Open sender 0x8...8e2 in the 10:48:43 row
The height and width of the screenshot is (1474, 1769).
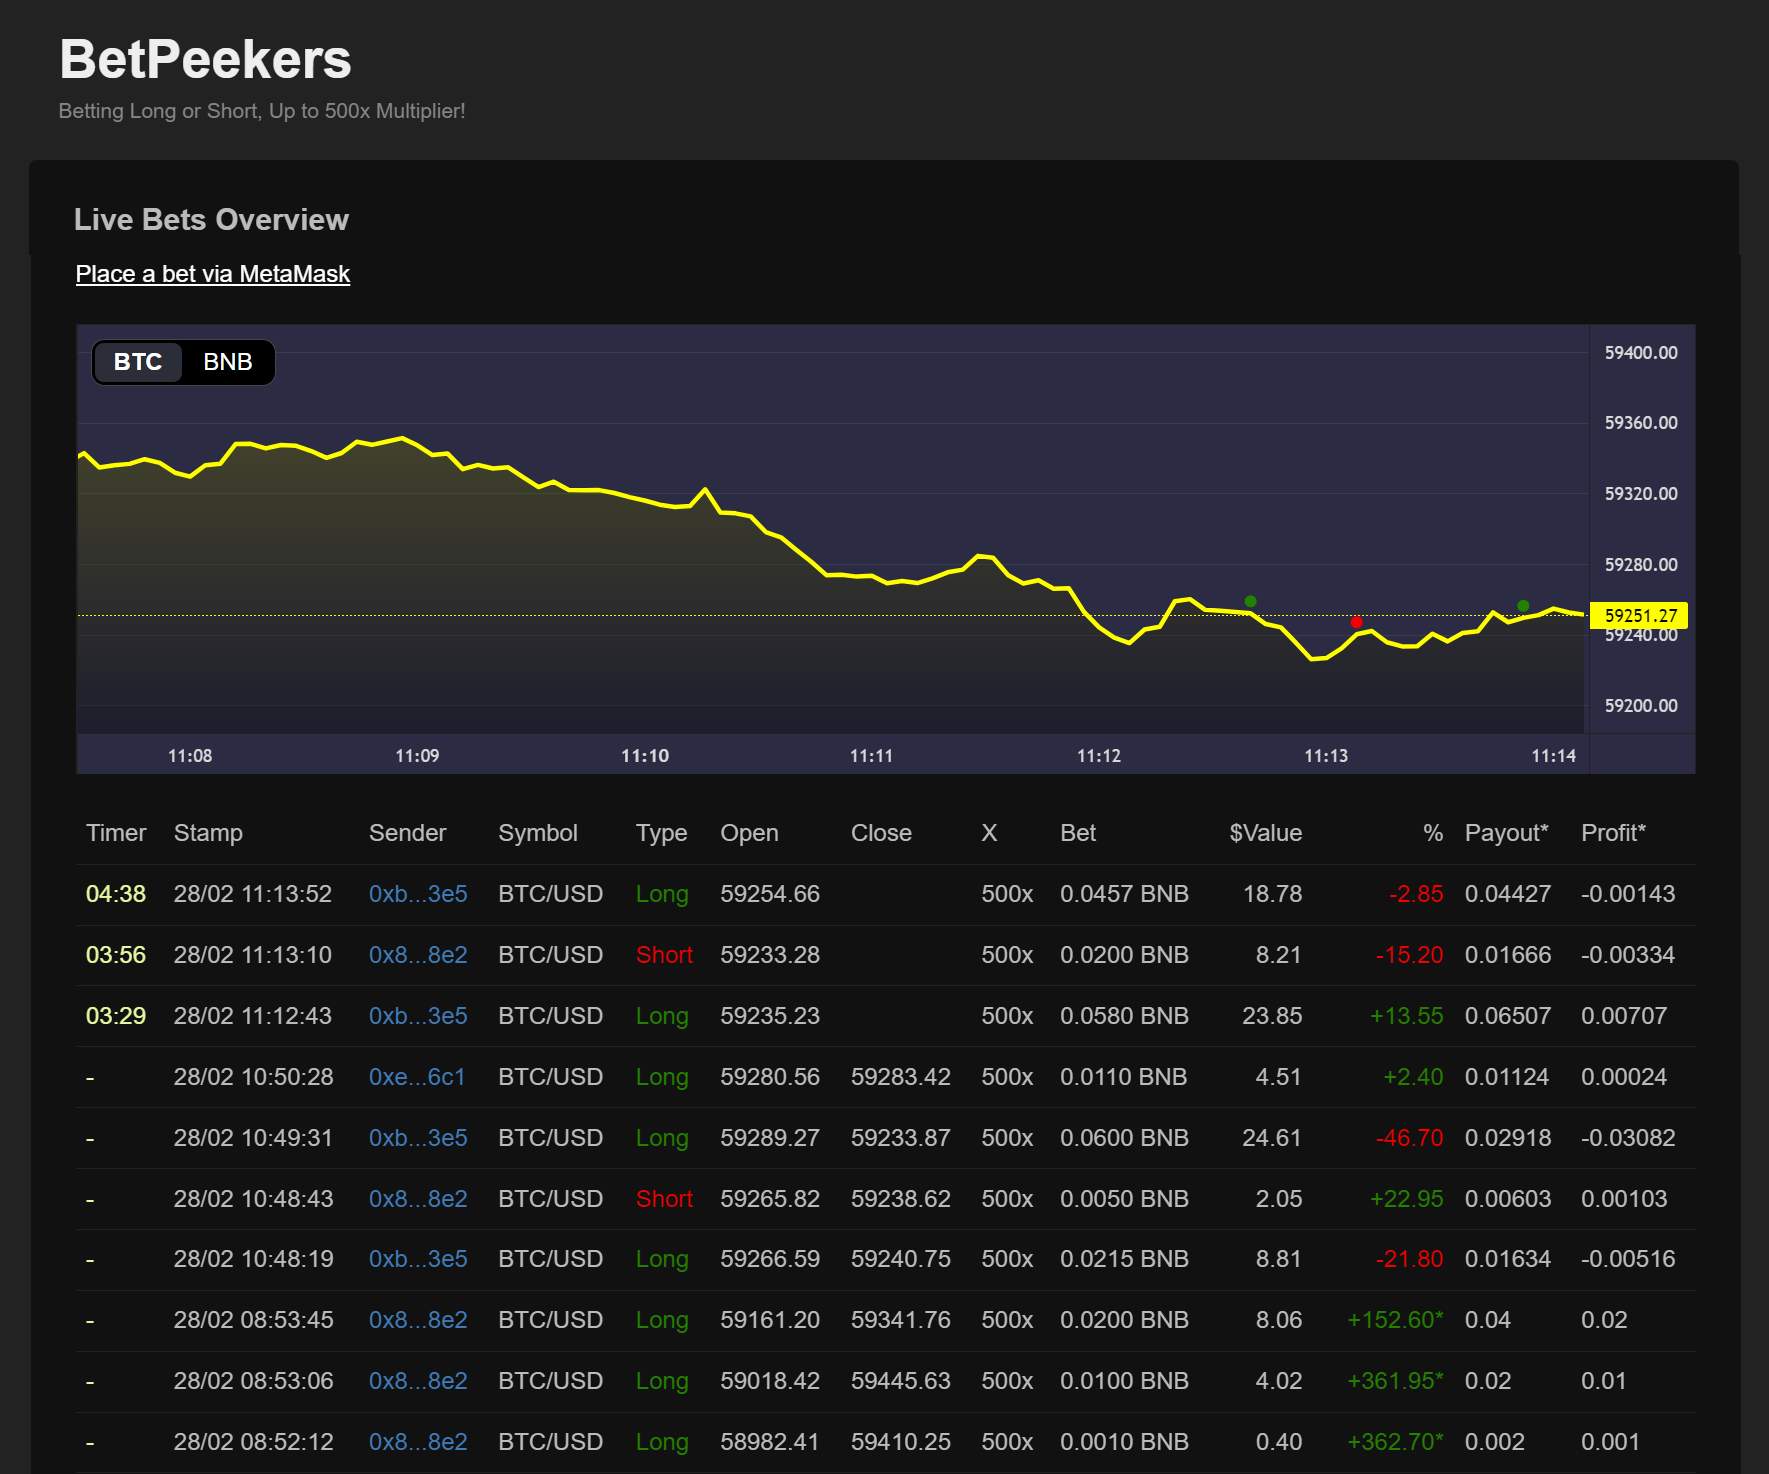418,1199
